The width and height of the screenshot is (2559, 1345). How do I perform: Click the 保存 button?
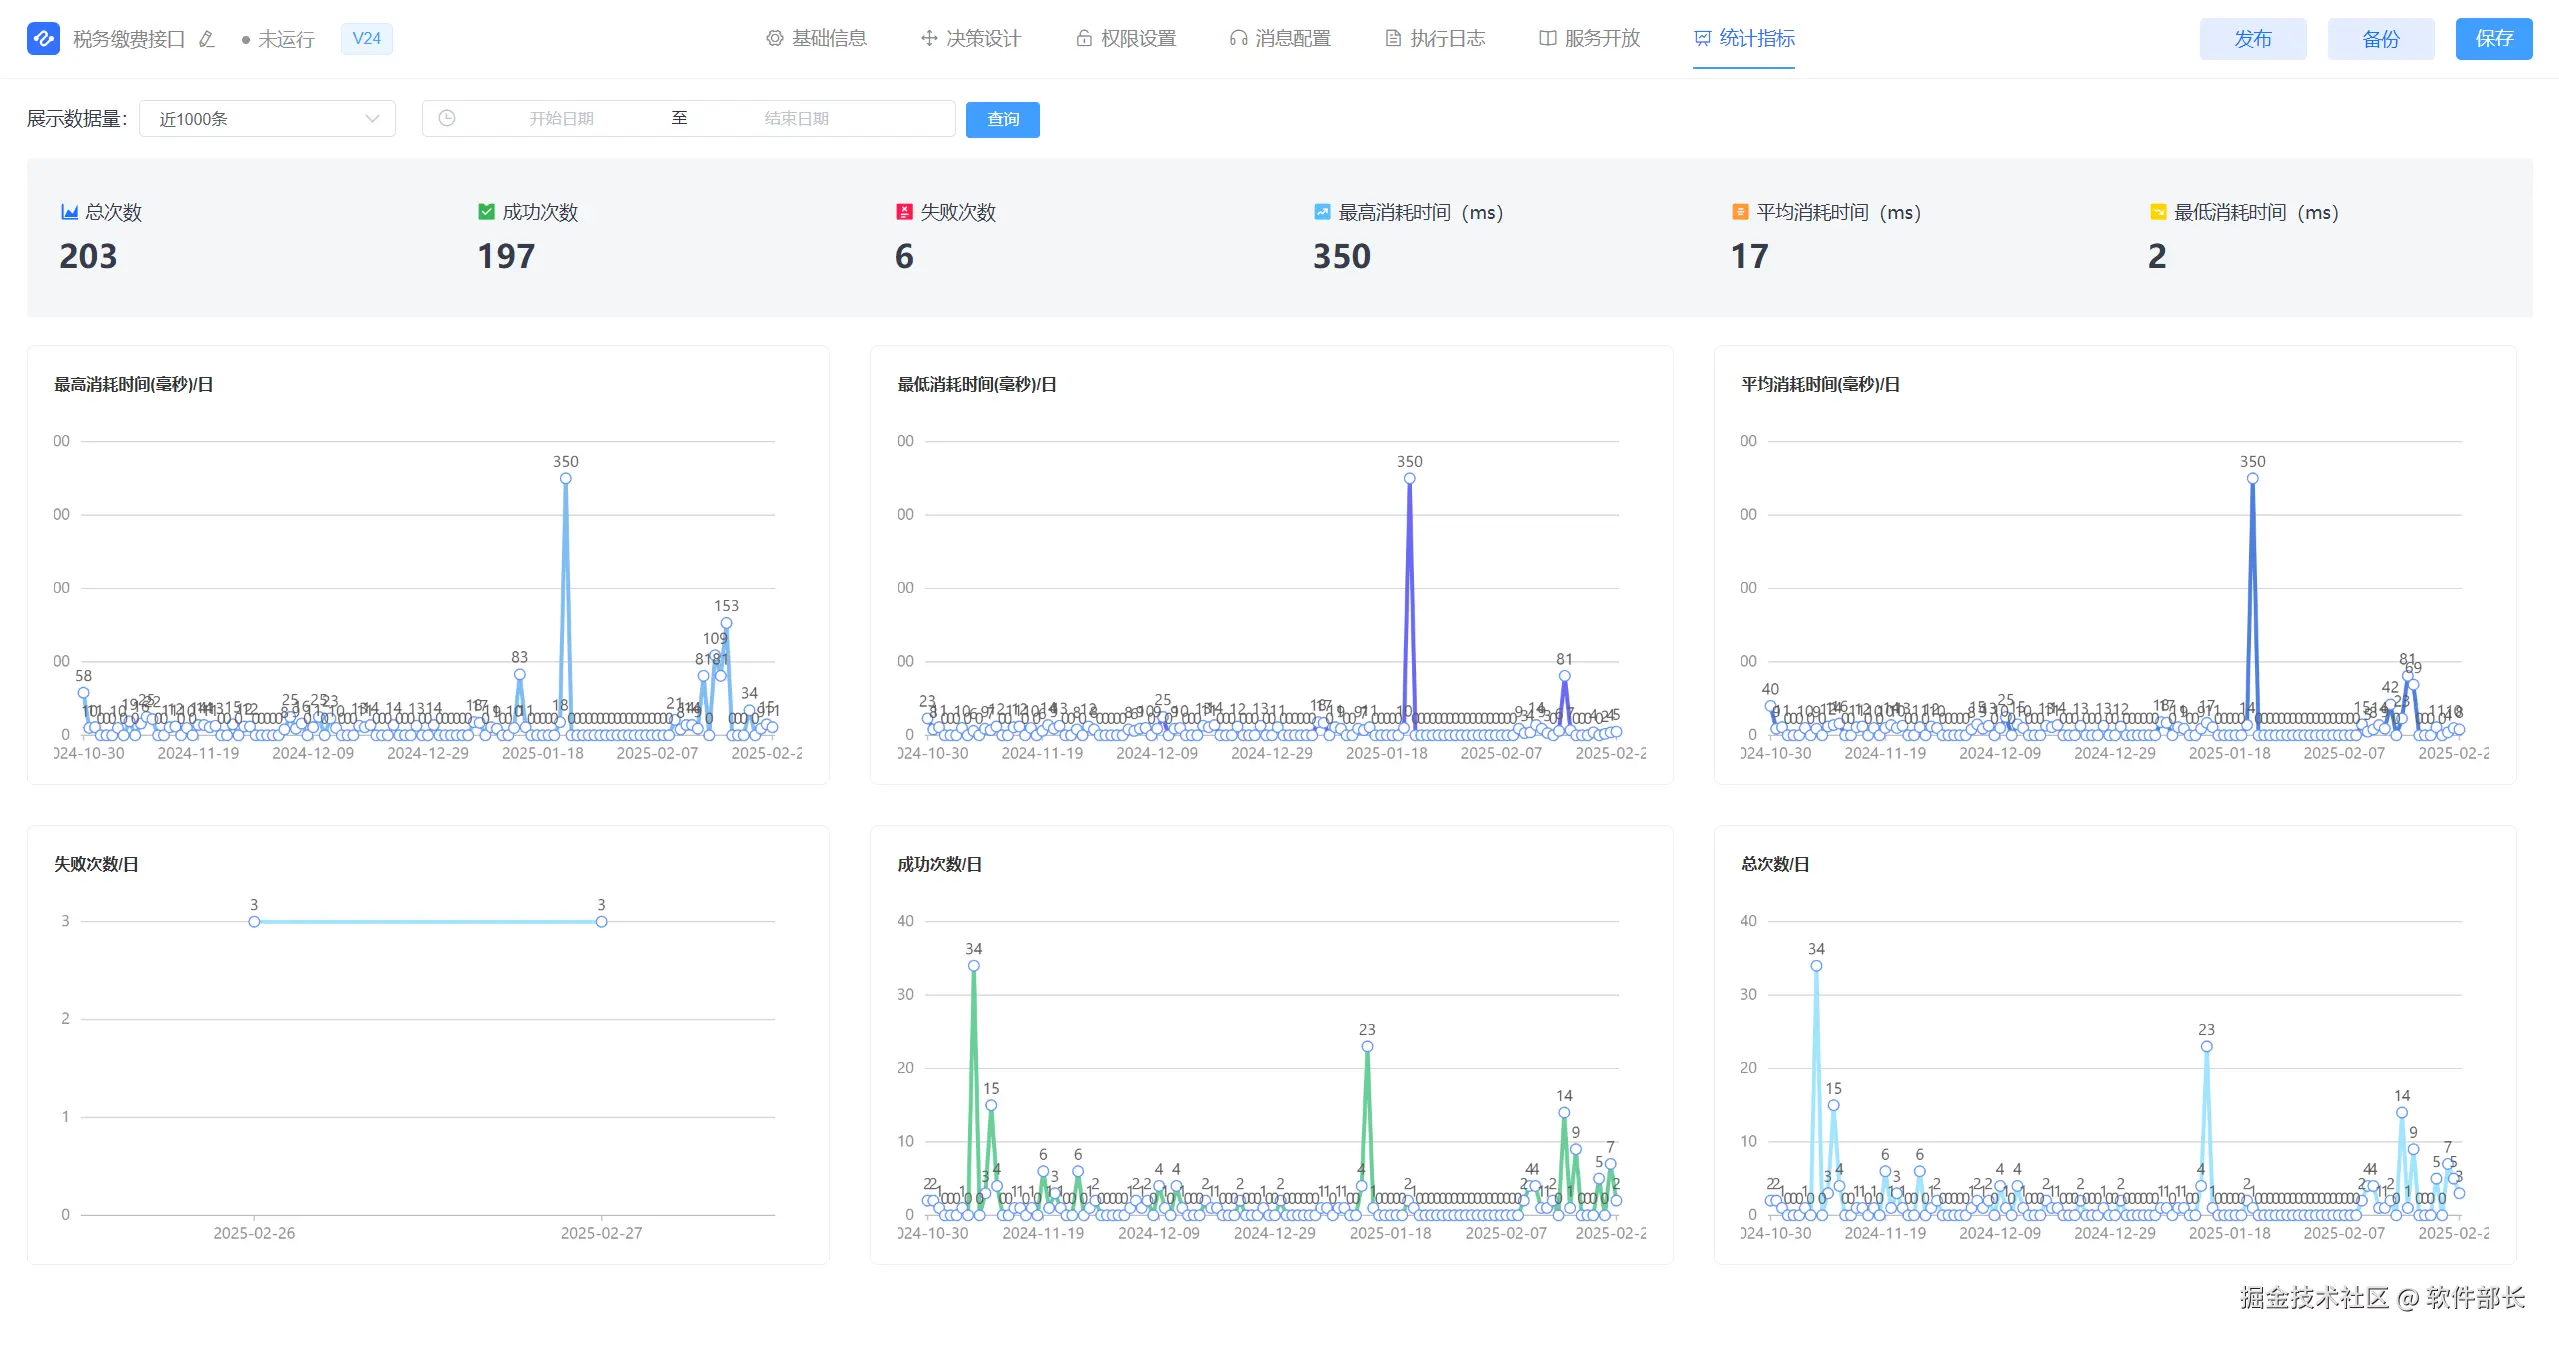[x=2493, y=39]
